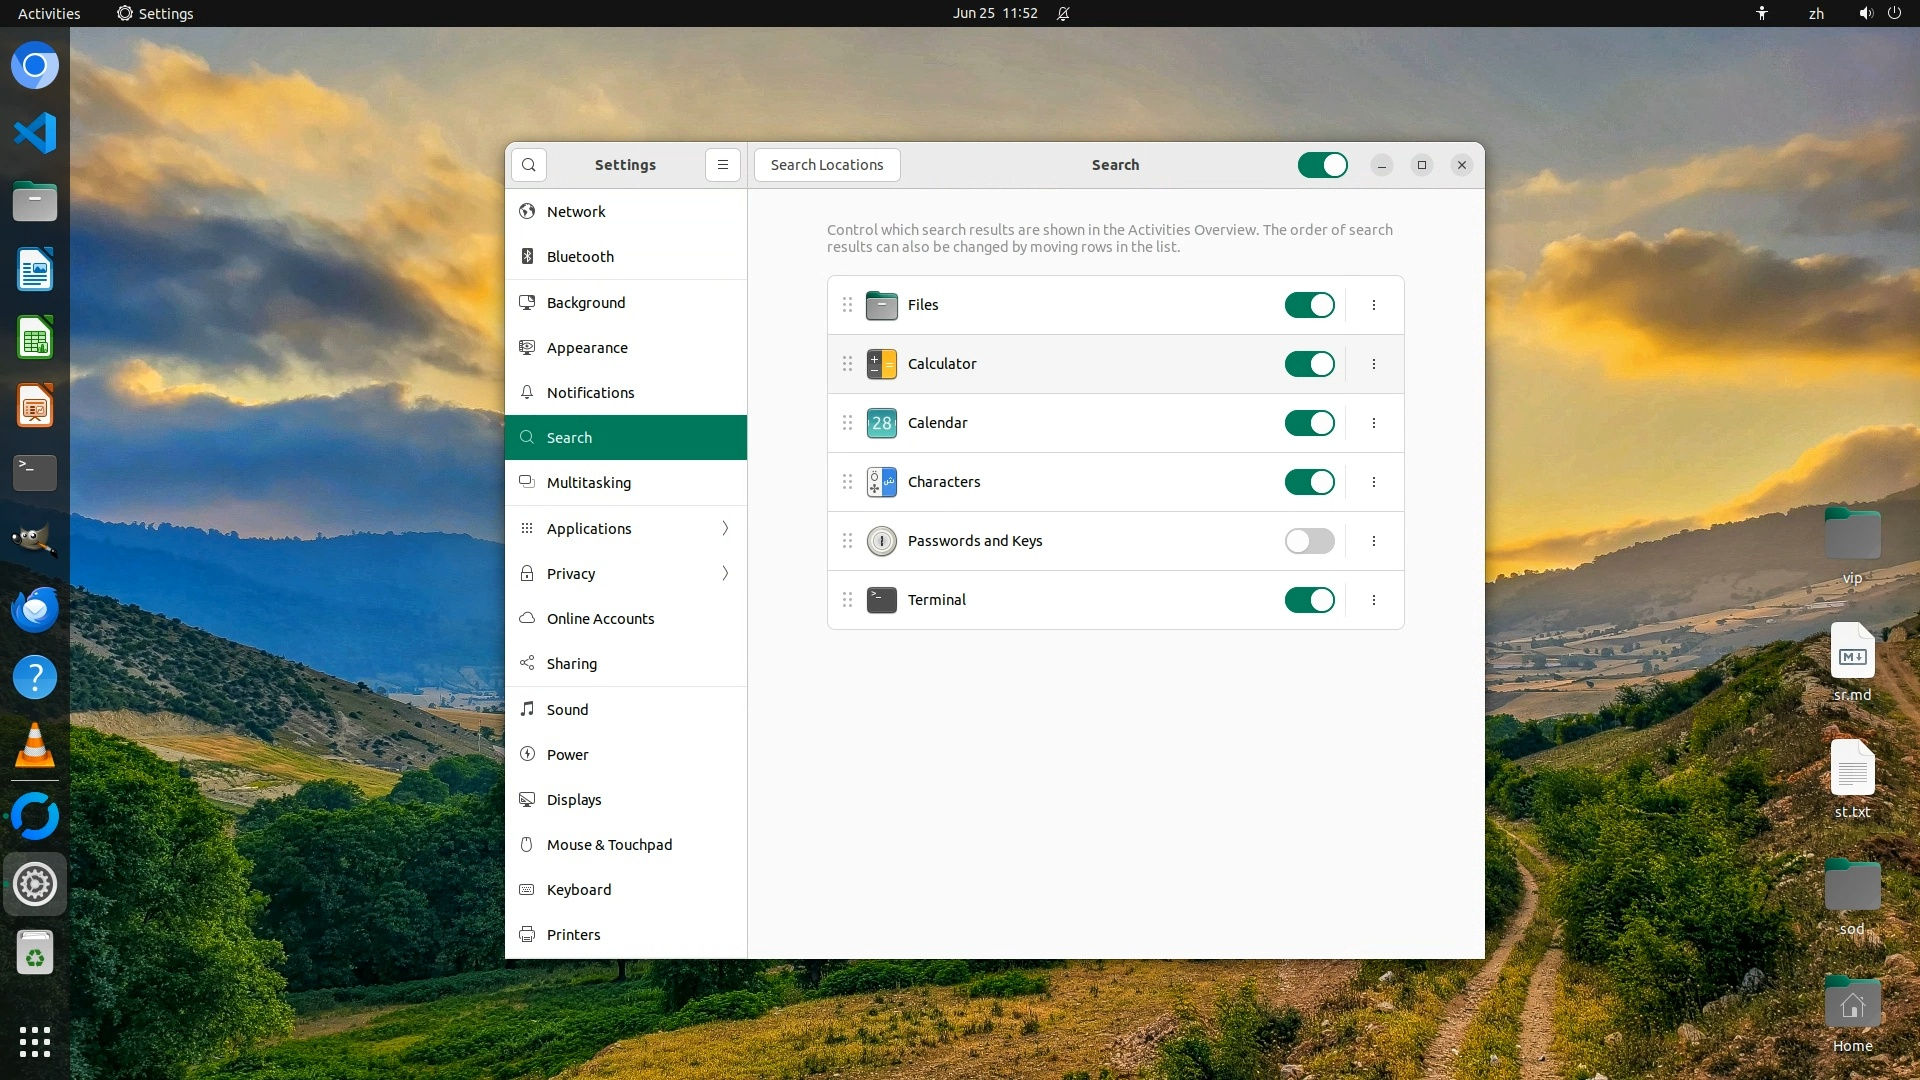Enable Passwords and Keys search toggle
Screen dimensions: 1920x1080
[x=1309, y=541]
